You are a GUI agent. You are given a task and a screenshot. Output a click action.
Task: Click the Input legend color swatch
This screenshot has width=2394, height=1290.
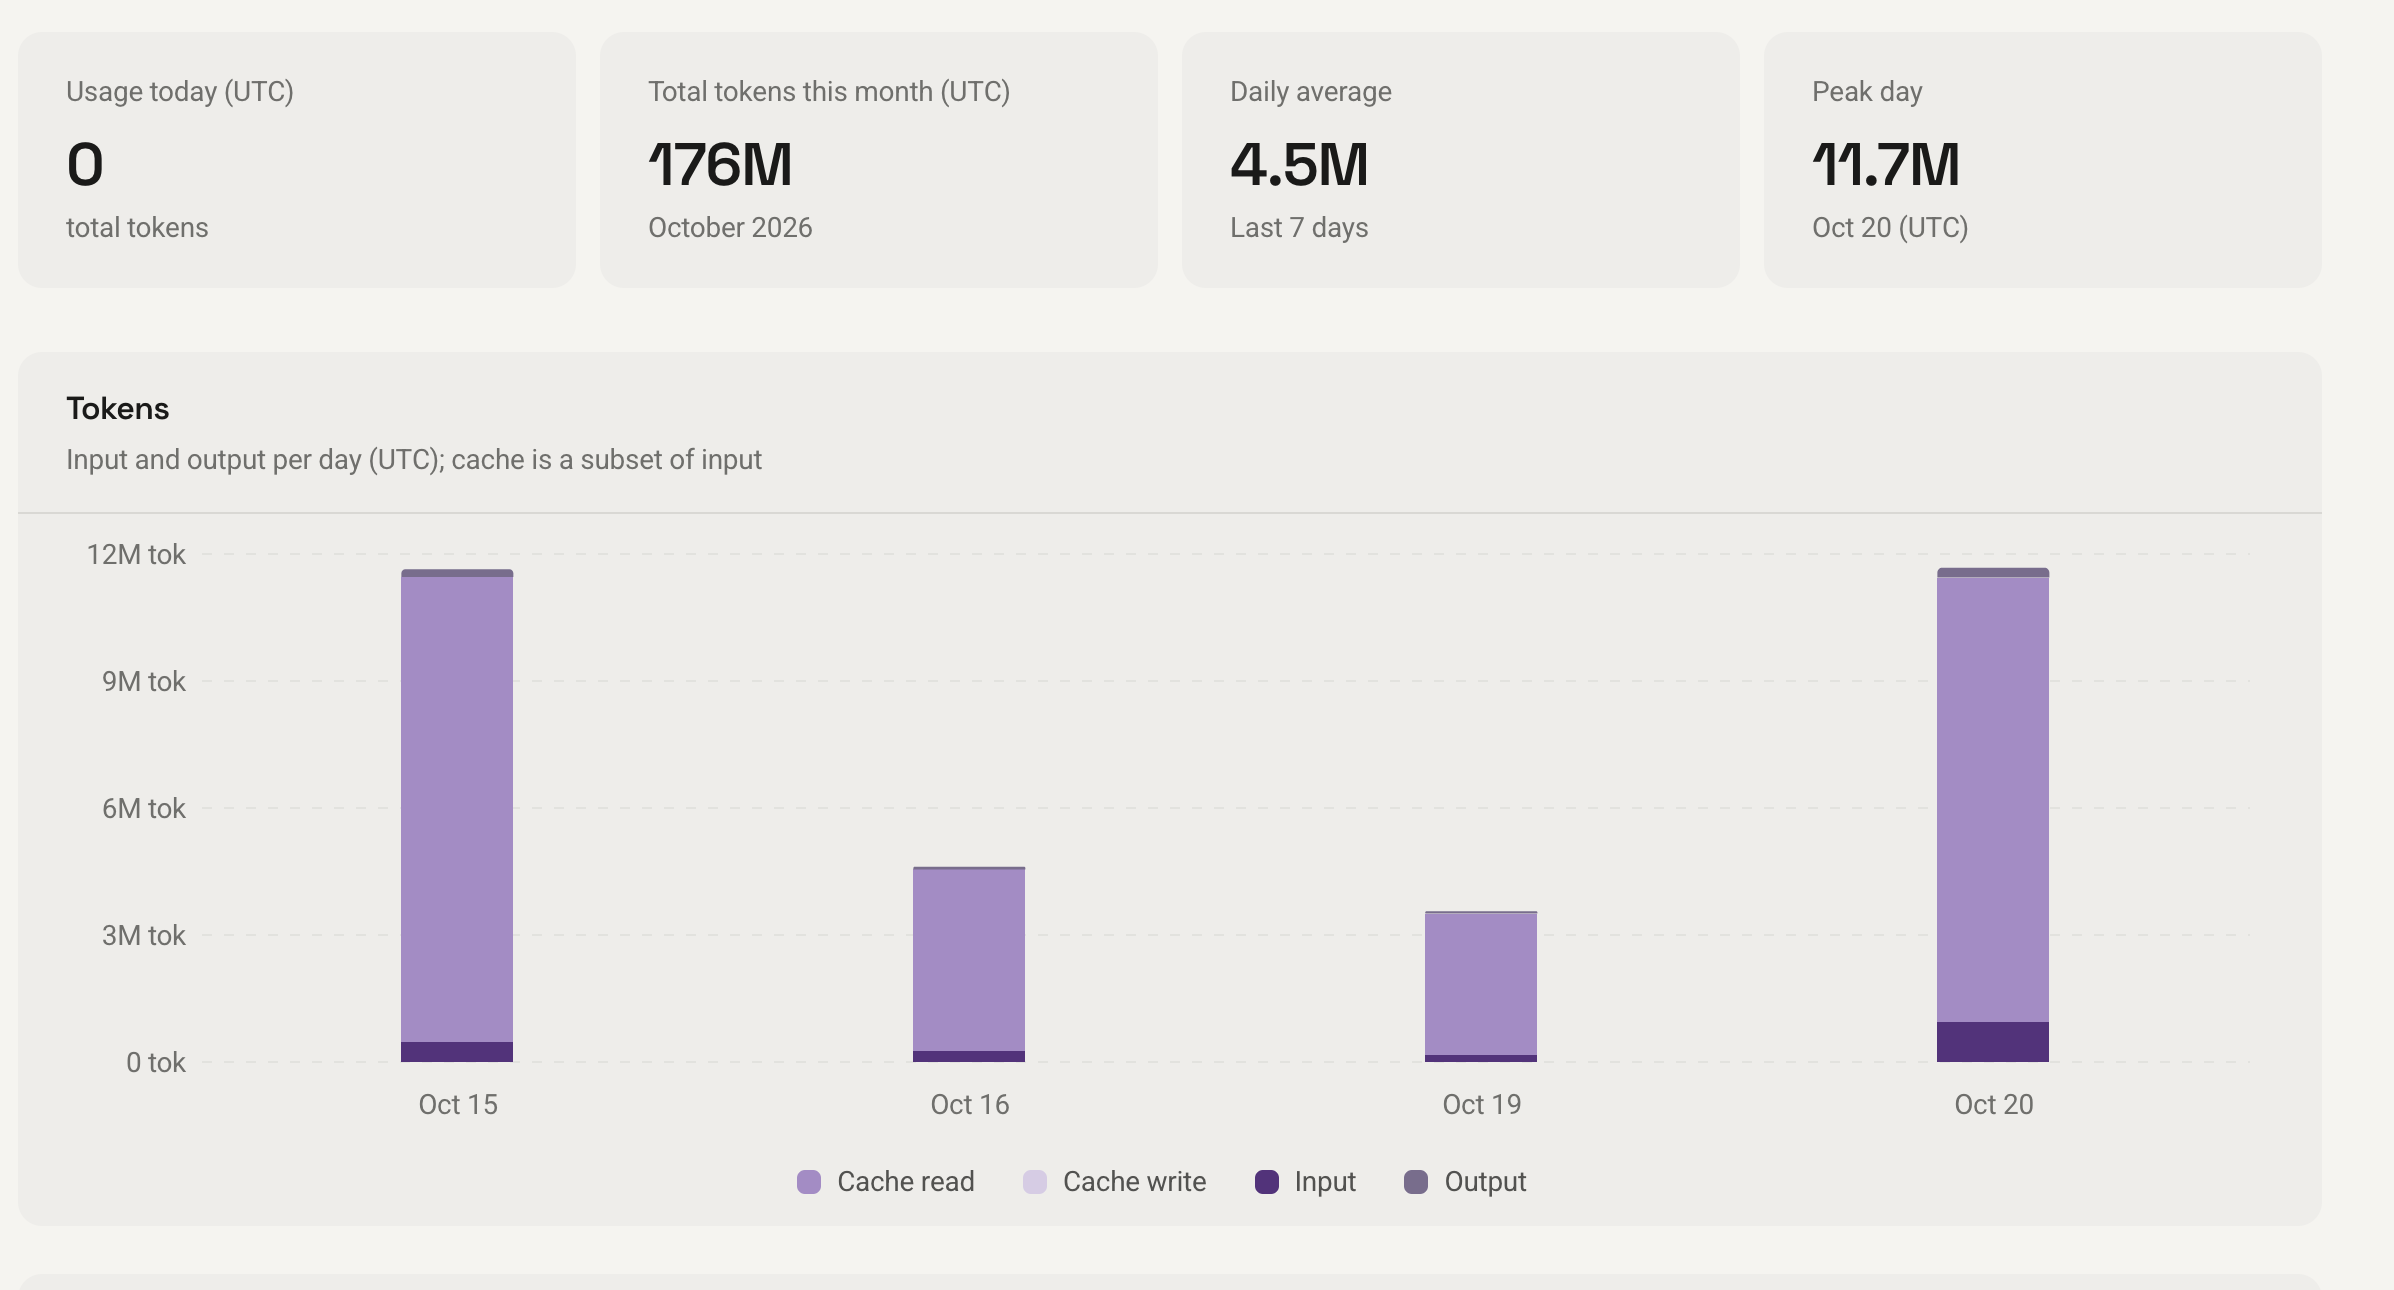pyautogui.click(x=1267, y=1182)
